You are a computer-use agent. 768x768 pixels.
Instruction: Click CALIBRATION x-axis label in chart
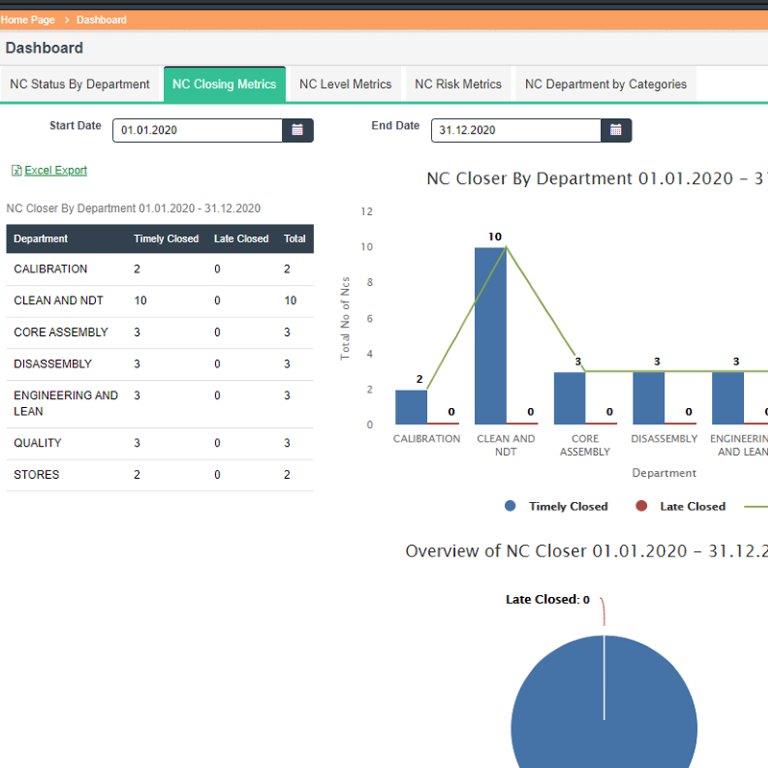(427, 439)
